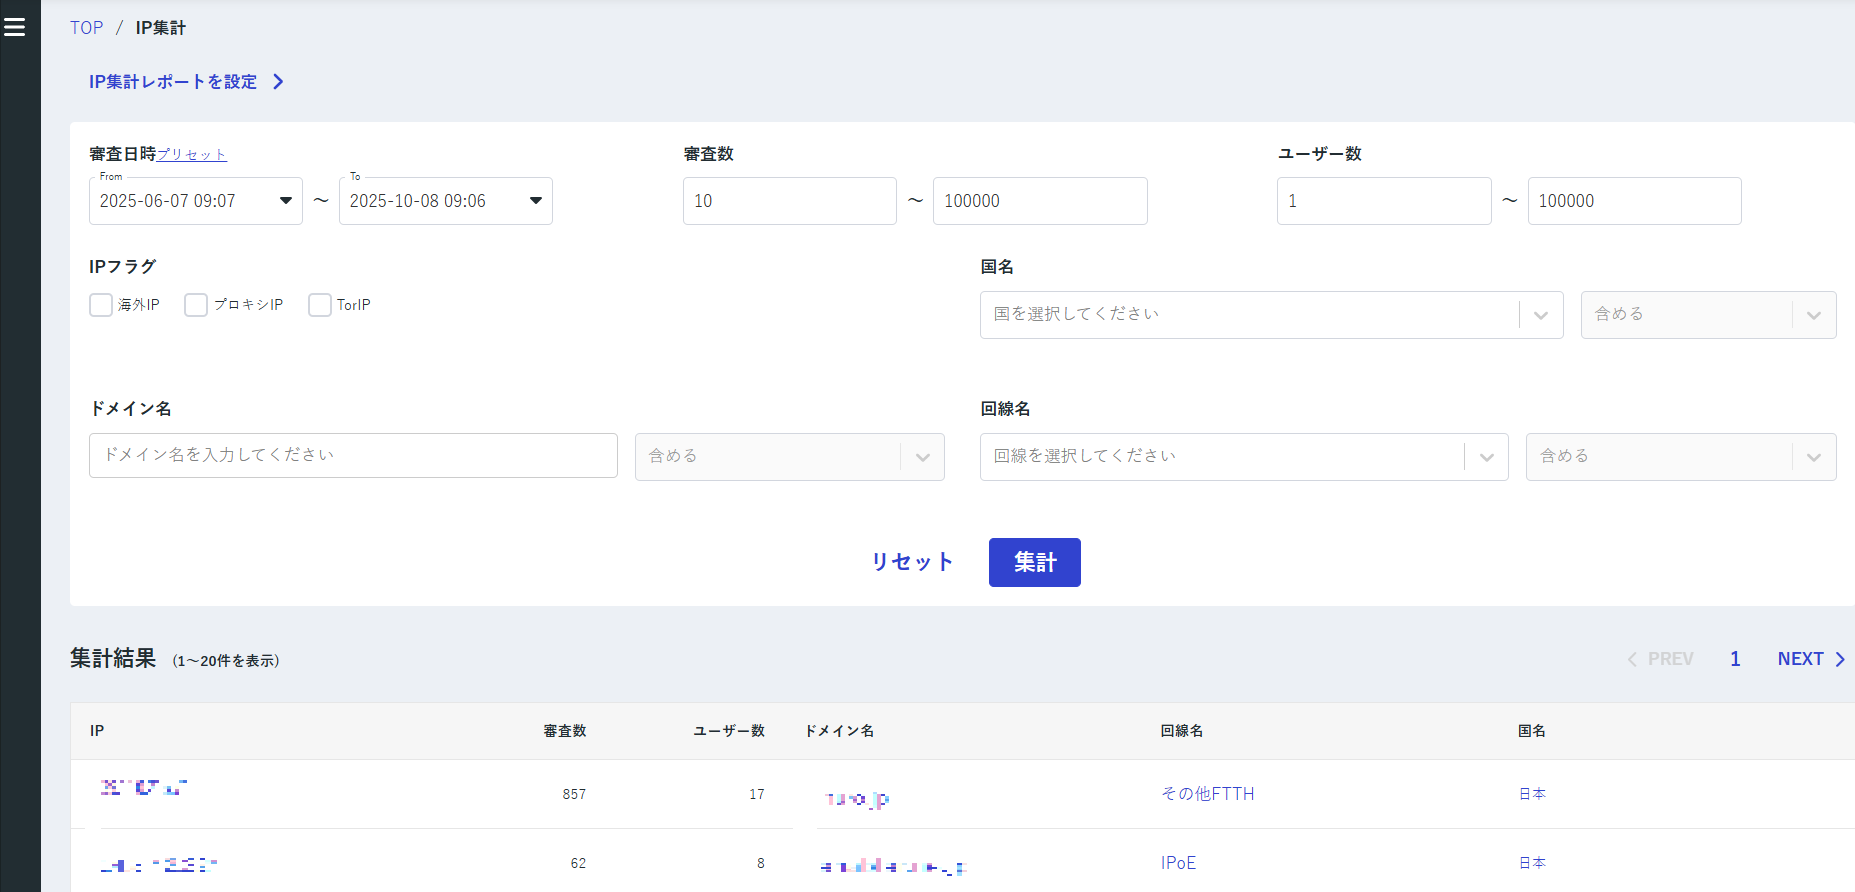Focus the ドメイン名 input field
Screen dimensions: 1855x892
pyautogui.click(x=353, y=455)
